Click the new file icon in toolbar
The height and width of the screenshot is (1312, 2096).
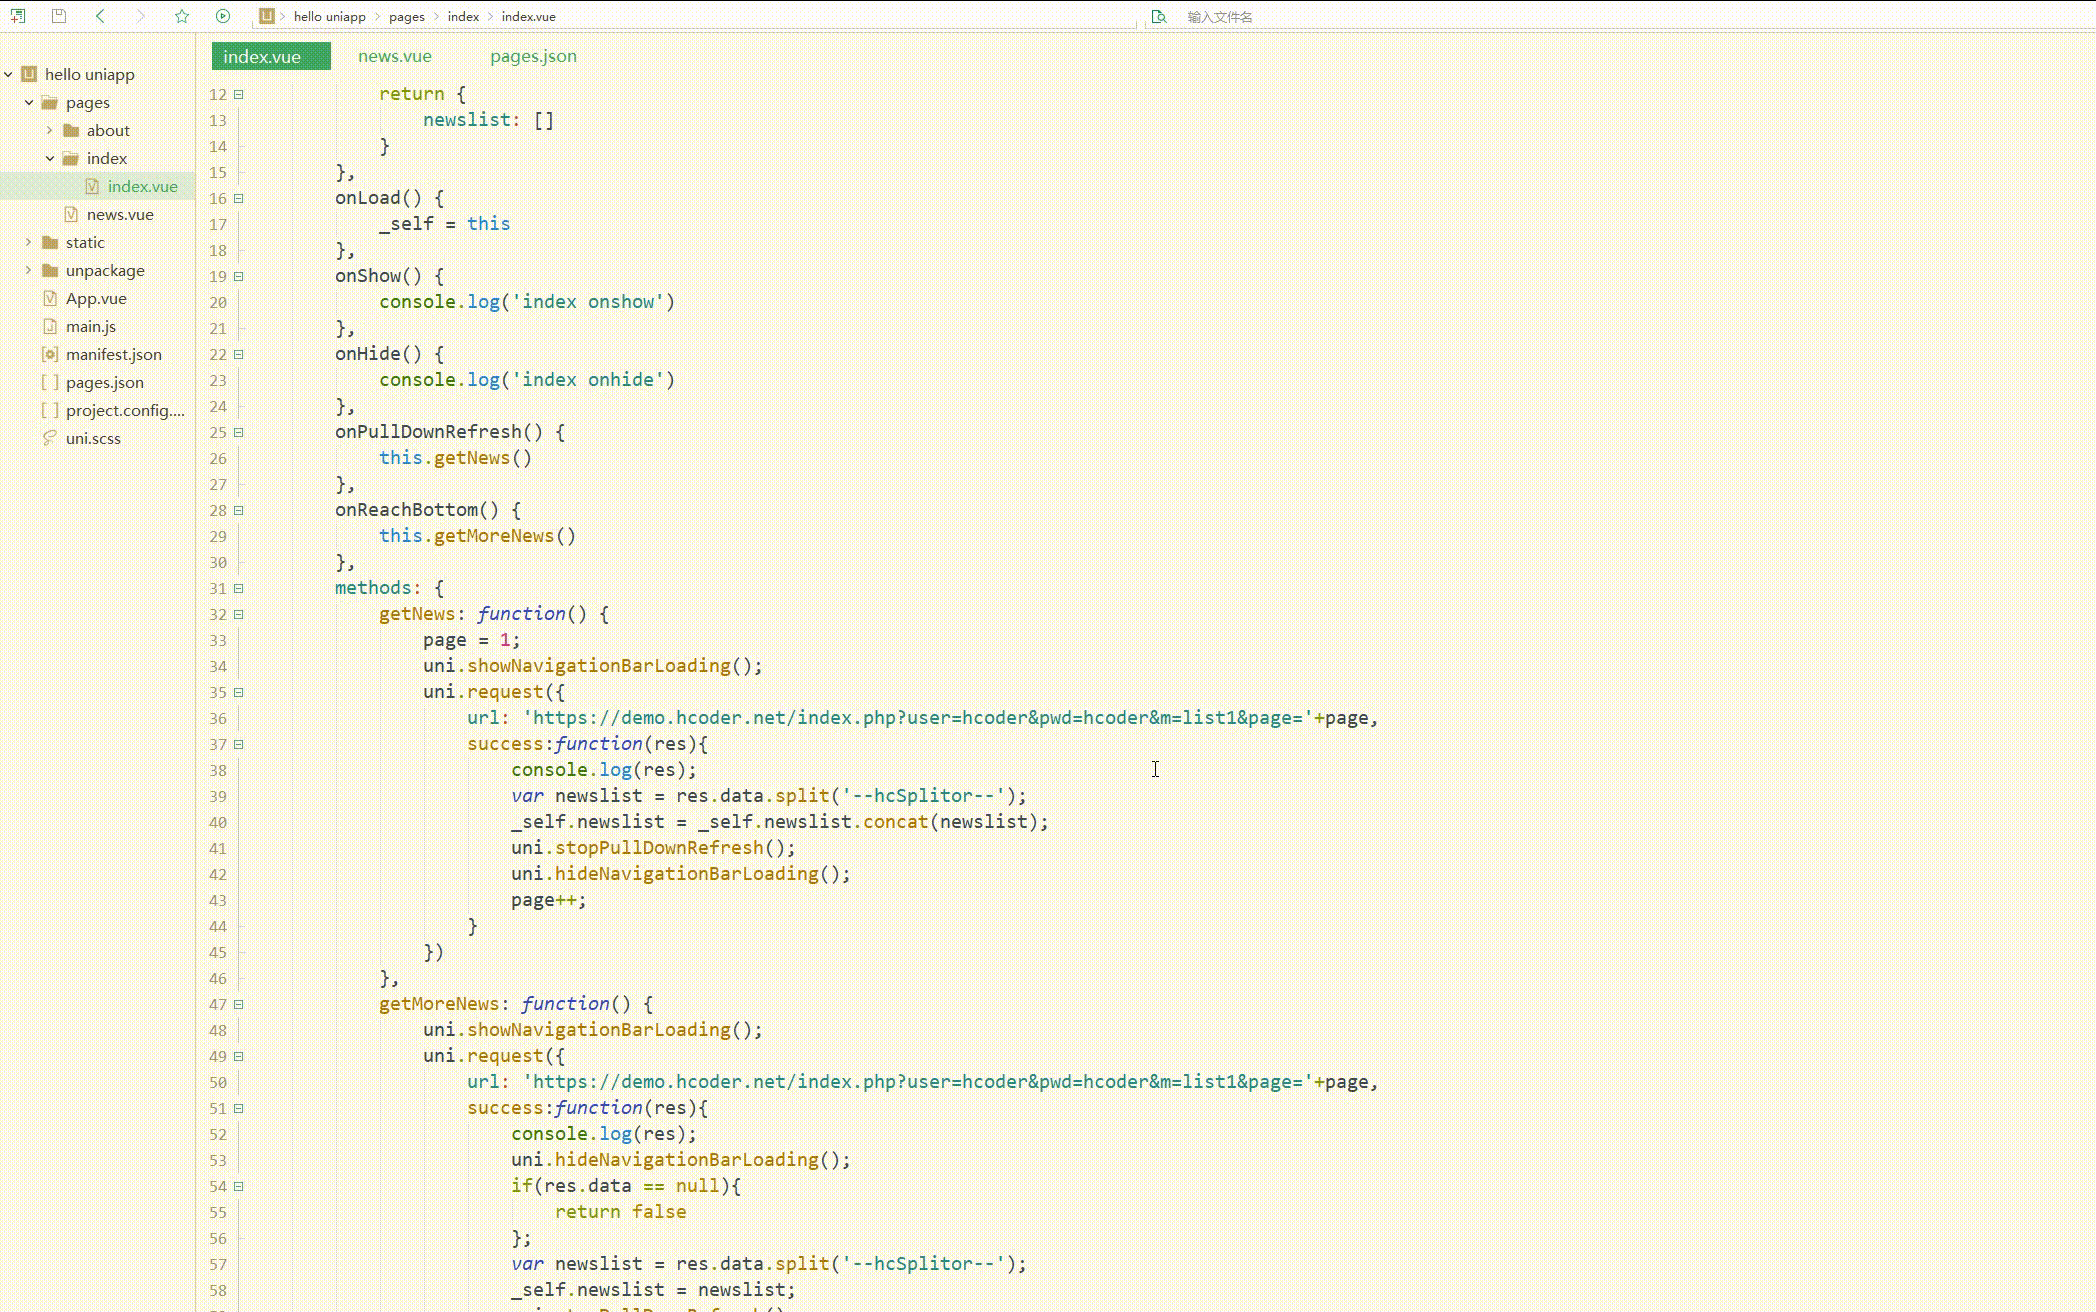[18, 16]
